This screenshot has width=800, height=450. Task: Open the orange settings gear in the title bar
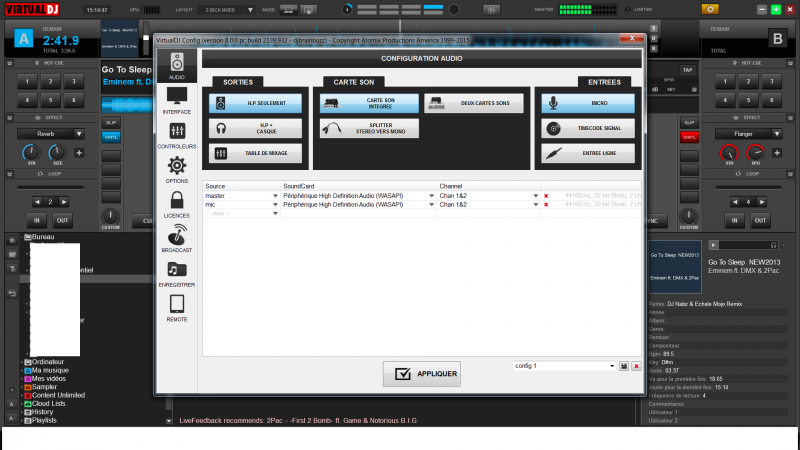(710, 9)
